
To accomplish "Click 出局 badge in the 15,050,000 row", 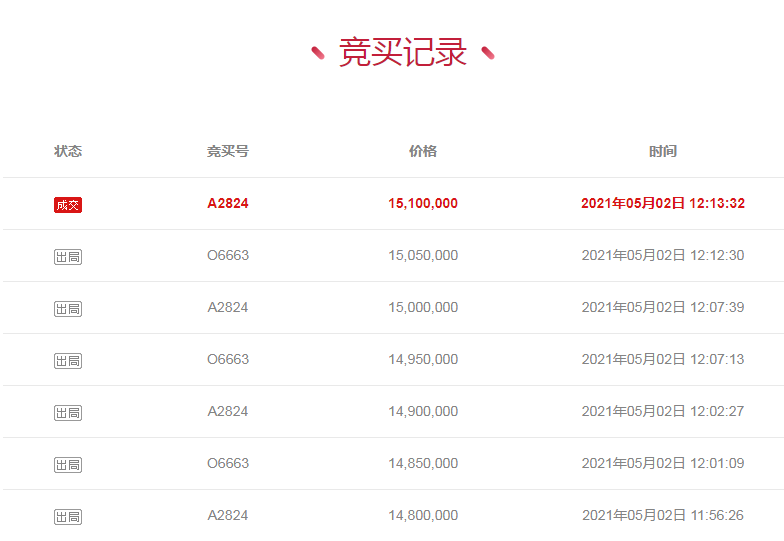I will click(x=68, y=257).
